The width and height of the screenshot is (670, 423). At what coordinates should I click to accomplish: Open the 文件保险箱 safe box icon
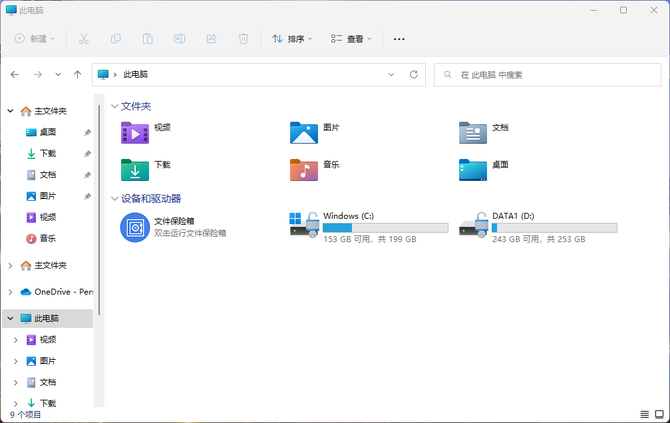click(134, 227)
